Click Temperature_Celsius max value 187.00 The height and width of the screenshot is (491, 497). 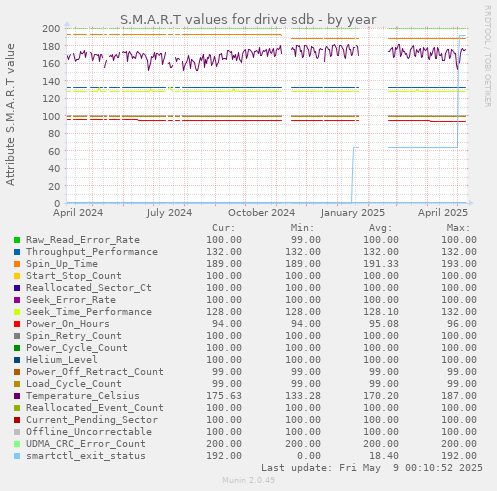[x=459, y=396]
